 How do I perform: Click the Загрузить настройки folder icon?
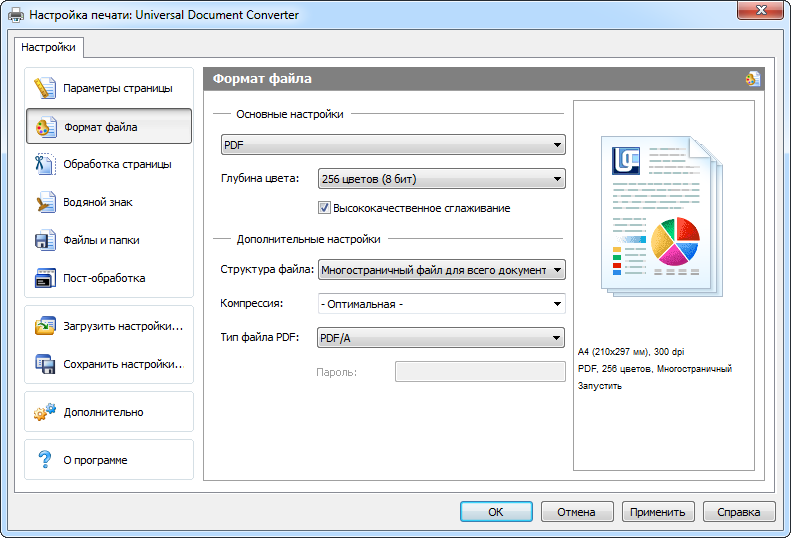tap(44, 326)
